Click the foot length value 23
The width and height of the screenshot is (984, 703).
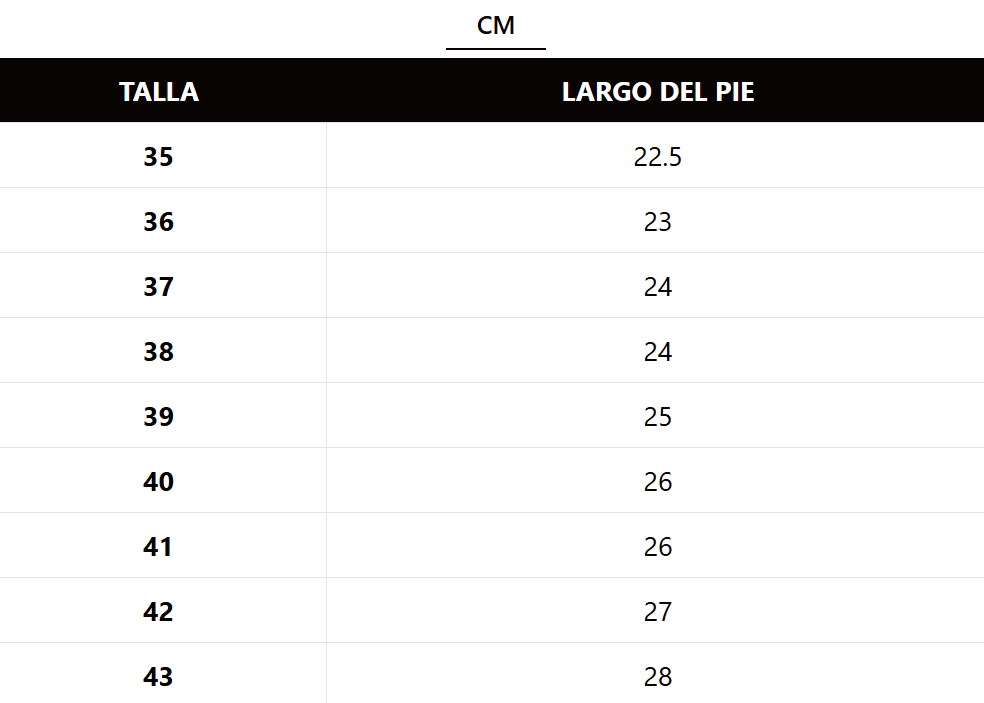[657, 222]
